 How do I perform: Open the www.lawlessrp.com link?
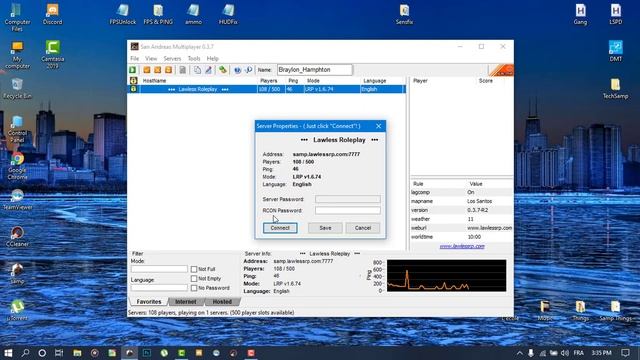(x=462, y=246)
